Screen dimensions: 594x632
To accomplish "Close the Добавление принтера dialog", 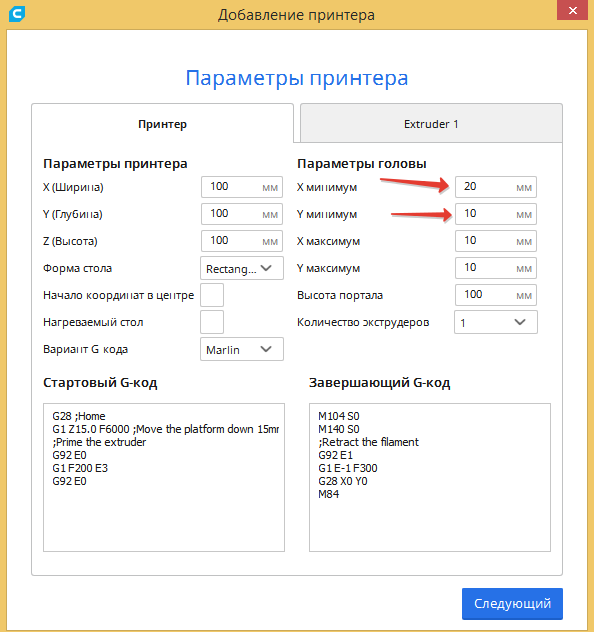I will pyautogui.click(x=573, y=10).
